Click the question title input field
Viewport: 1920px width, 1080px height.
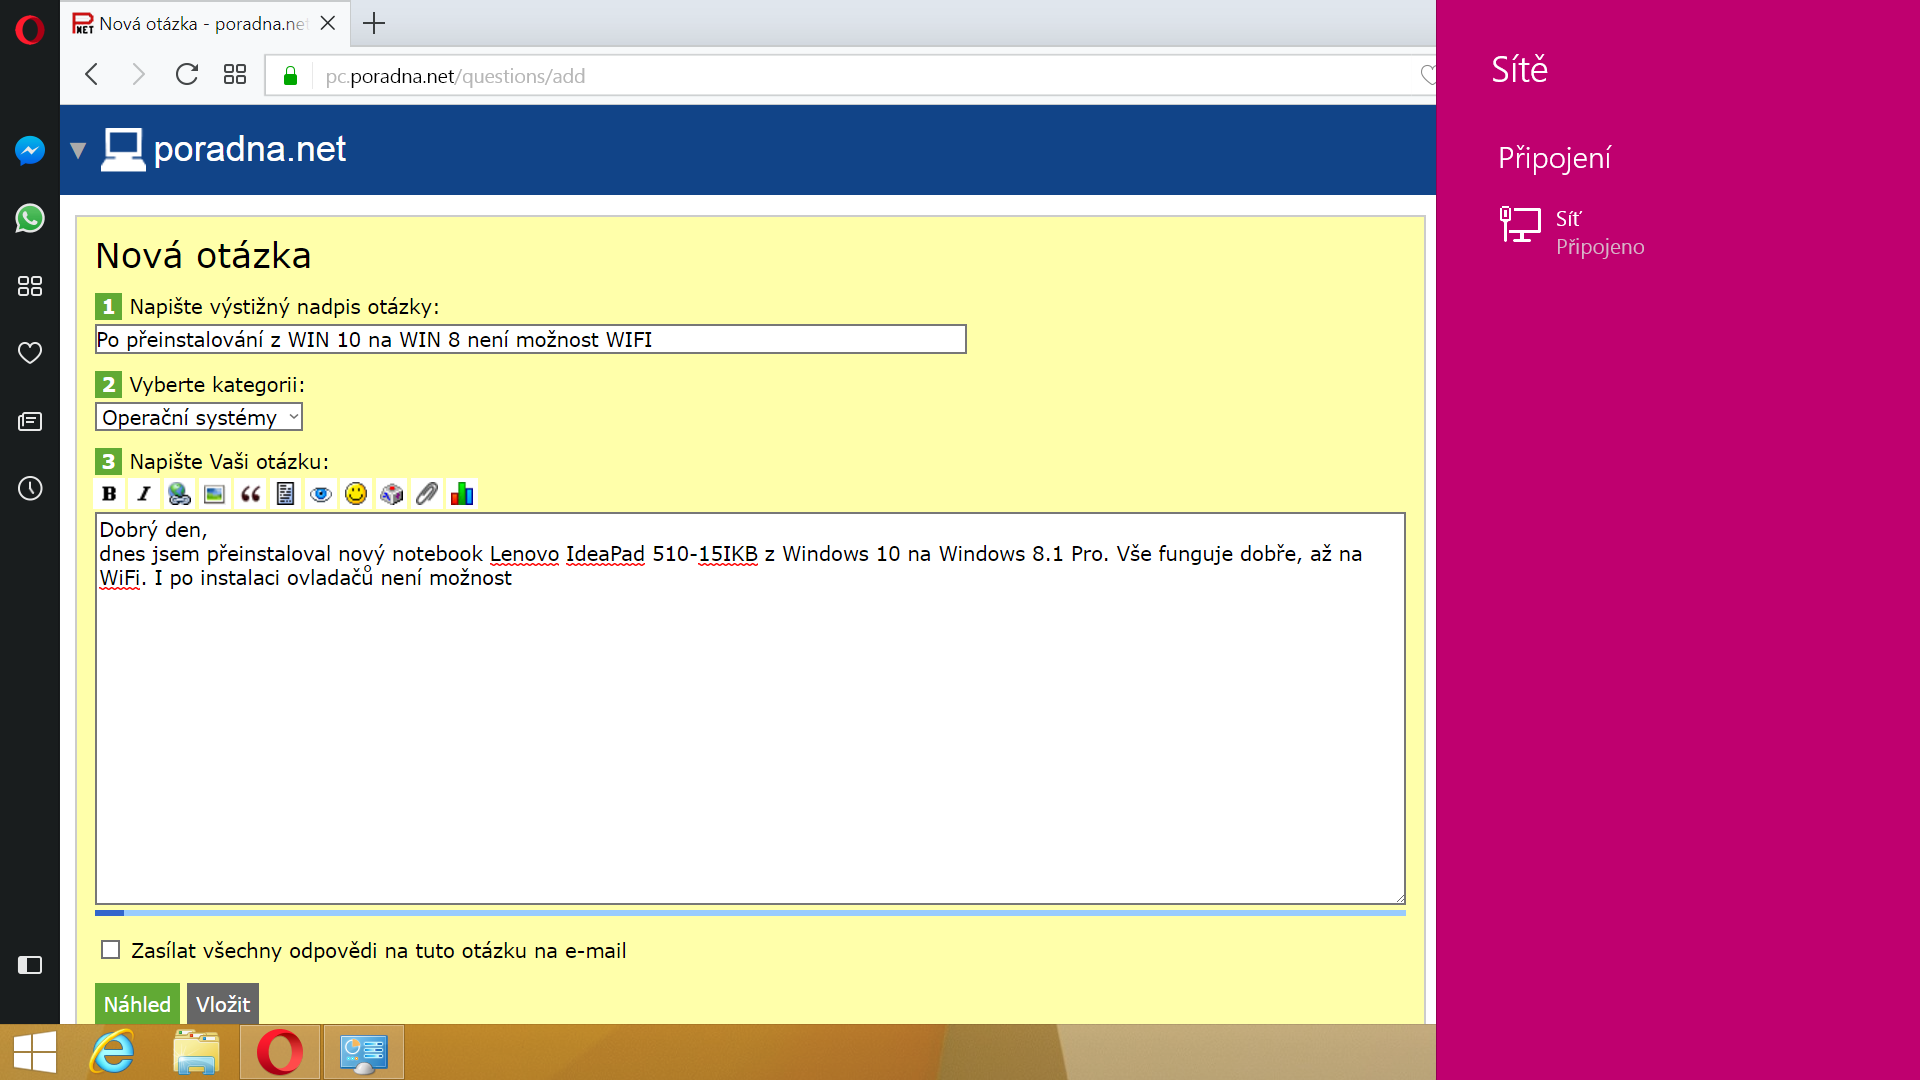[530, 340]
